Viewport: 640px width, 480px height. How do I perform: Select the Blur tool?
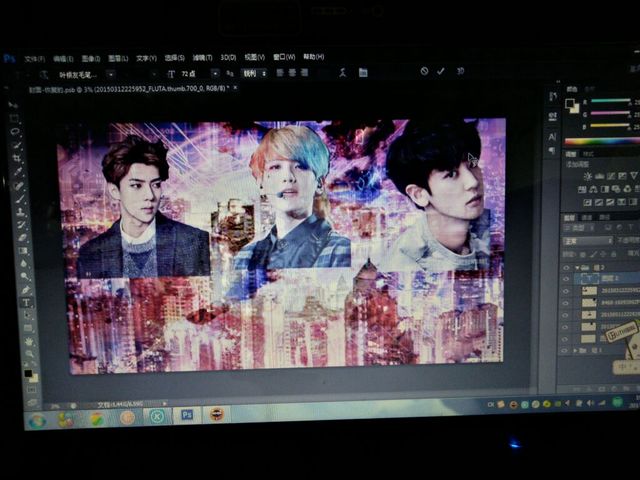24,263
